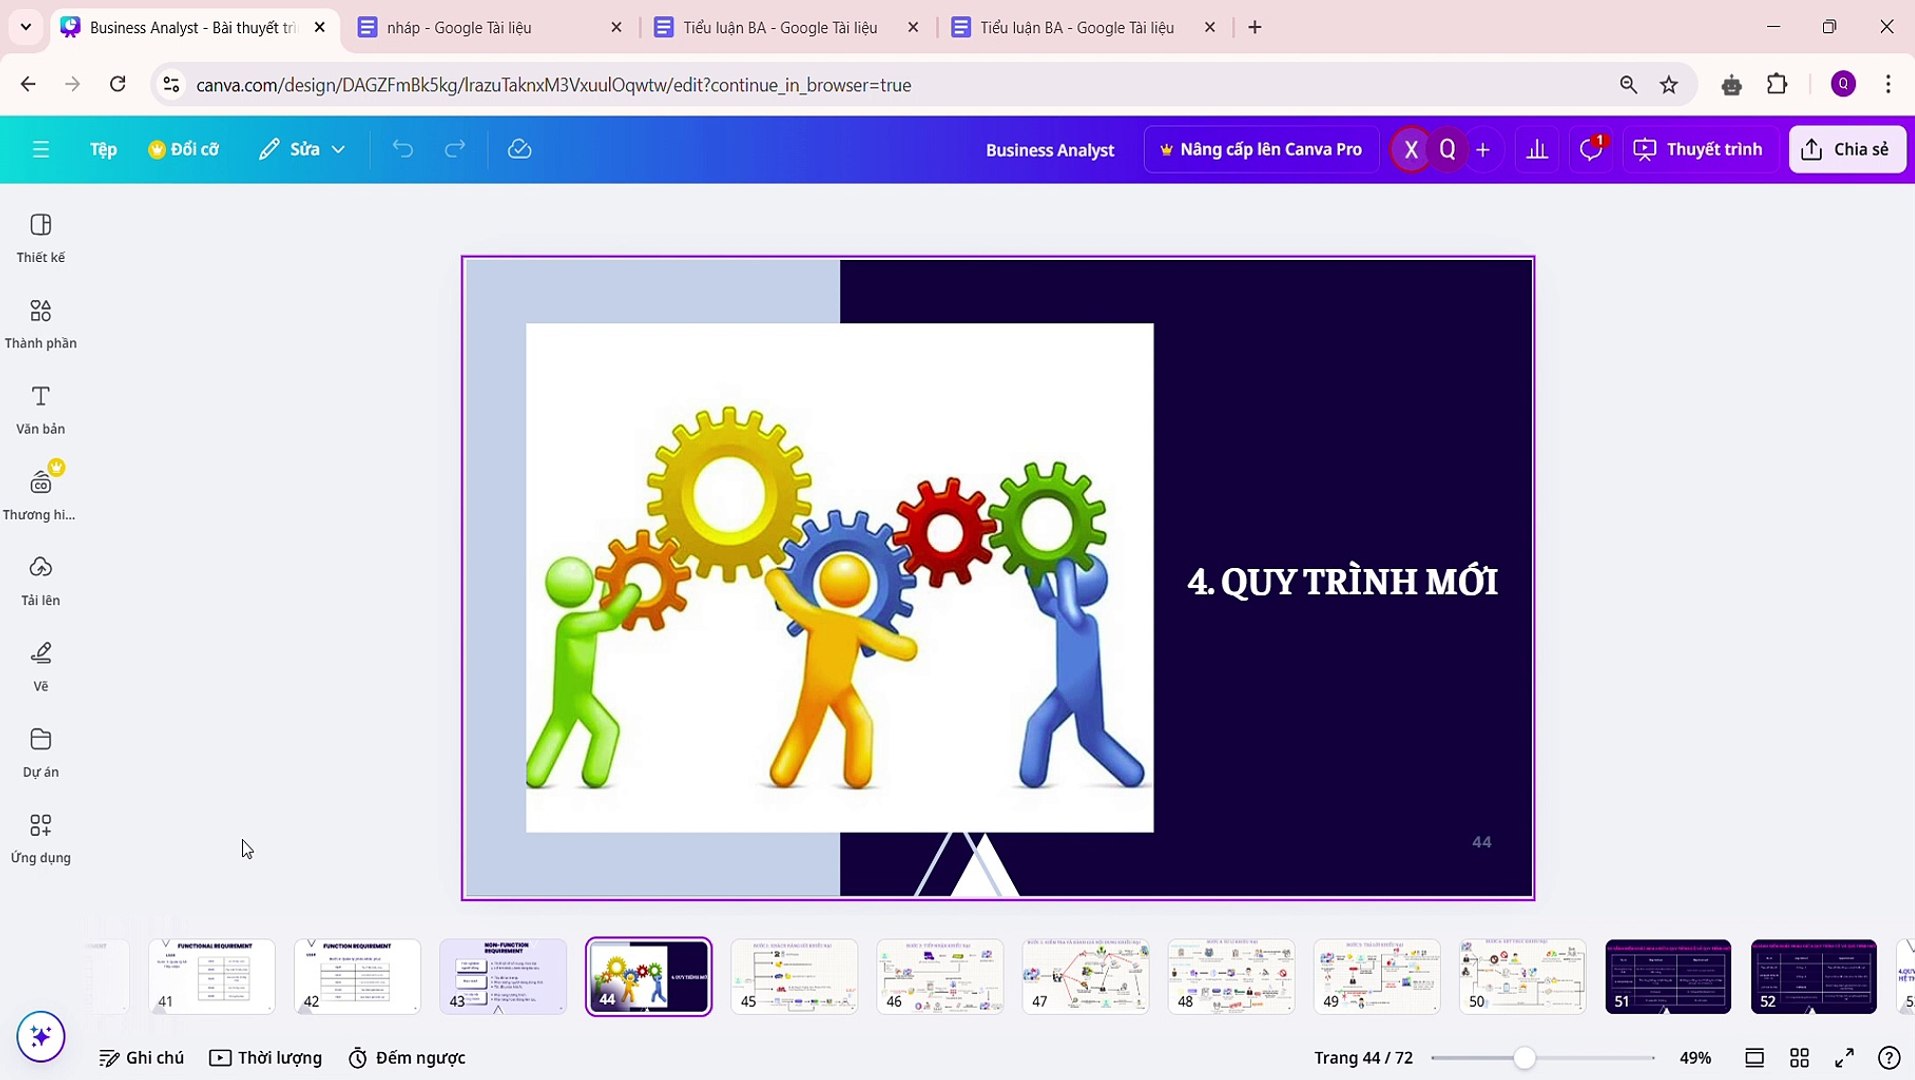Open the Văn bản panel
The image size is (1915, 1080).
click(x=40, y=409)
